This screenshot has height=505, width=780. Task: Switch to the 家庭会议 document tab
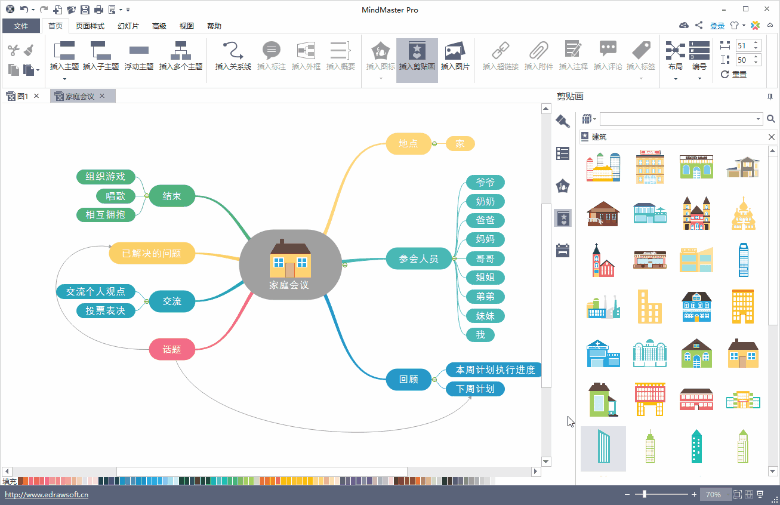(80, 97)
